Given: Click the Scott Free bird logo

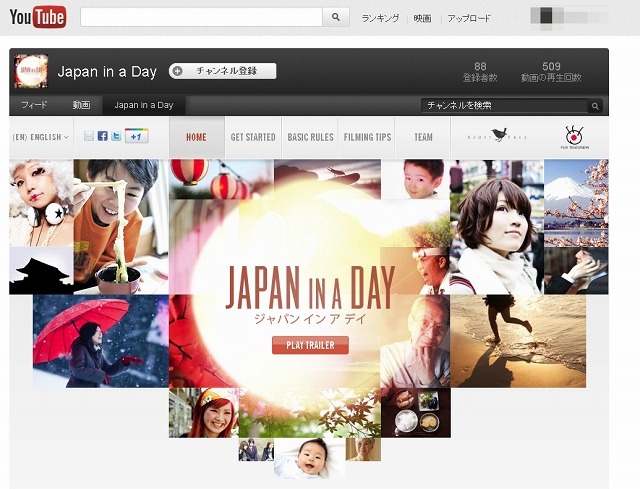Looking at the screenshot, I should tap(497, 136).
